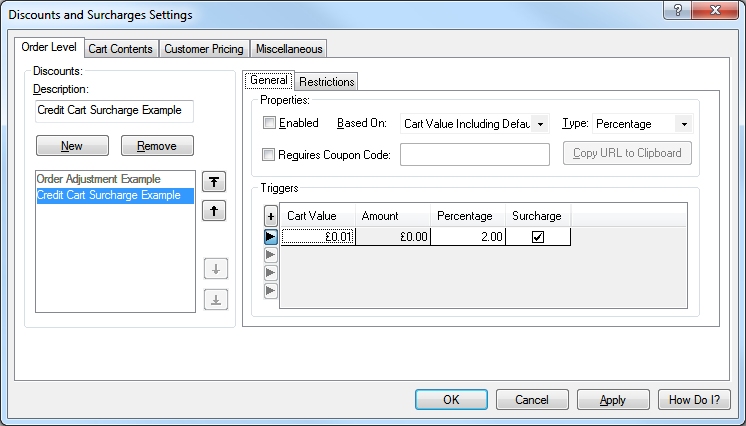Switch to the Cart Contents tab
The image size is (746, 426).
pyautogui.click(x=120, y=48)
